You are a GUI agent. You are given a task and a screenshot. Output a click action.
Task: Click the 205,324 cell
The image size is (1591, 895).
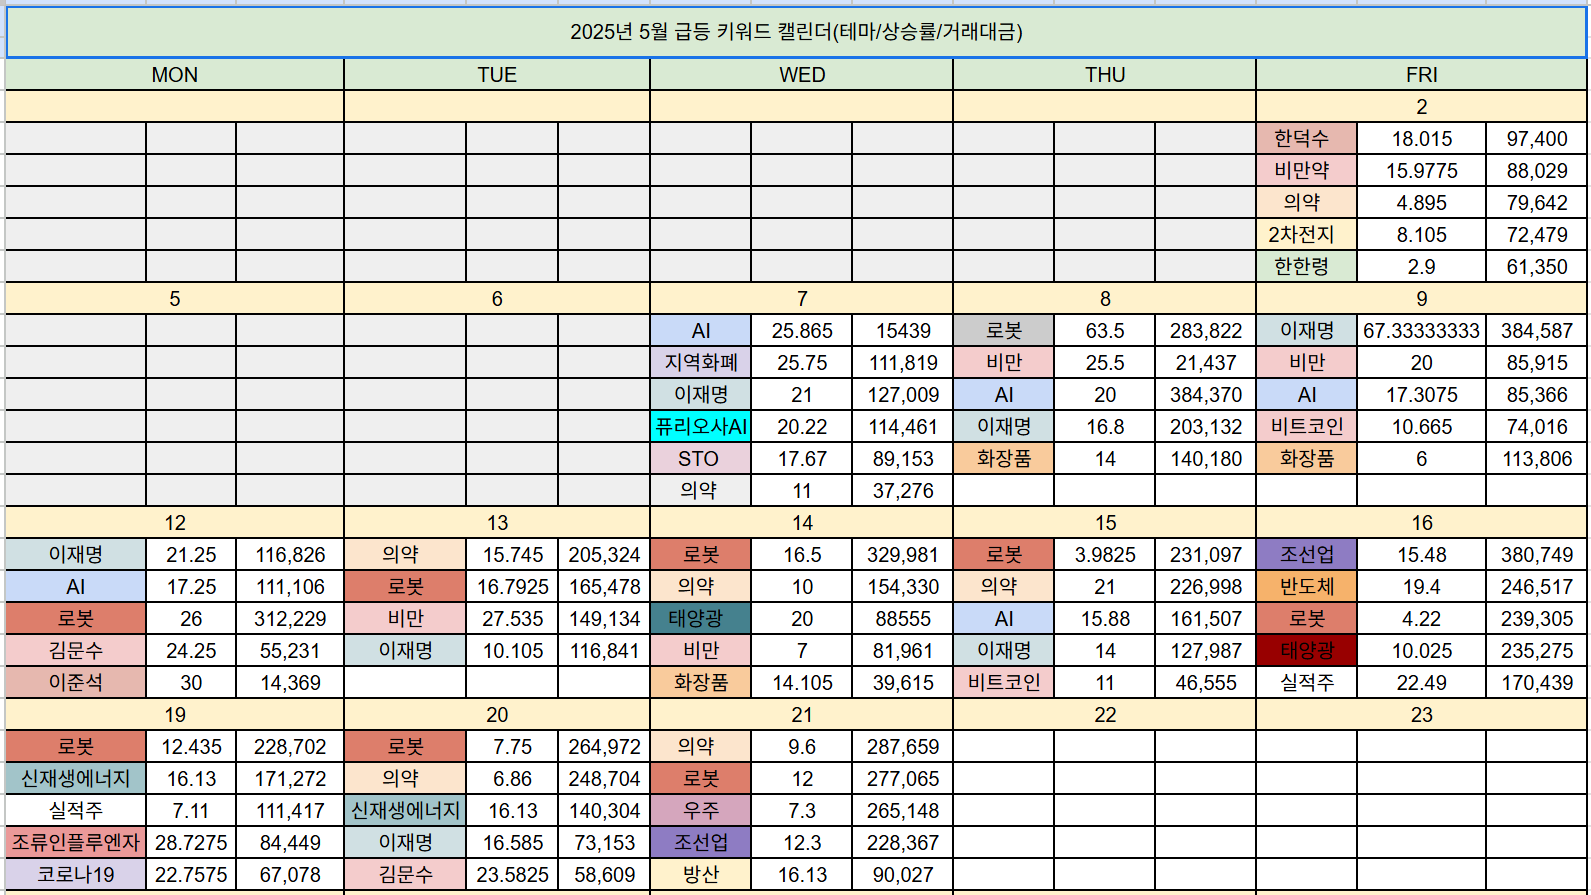604,555
